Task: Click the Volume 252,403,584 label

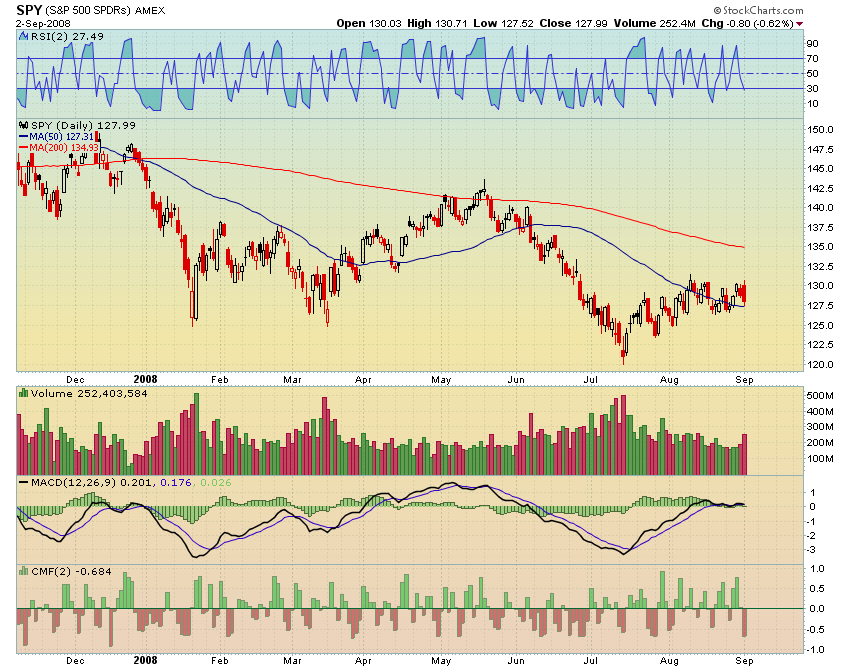Action: coord(89,393)
